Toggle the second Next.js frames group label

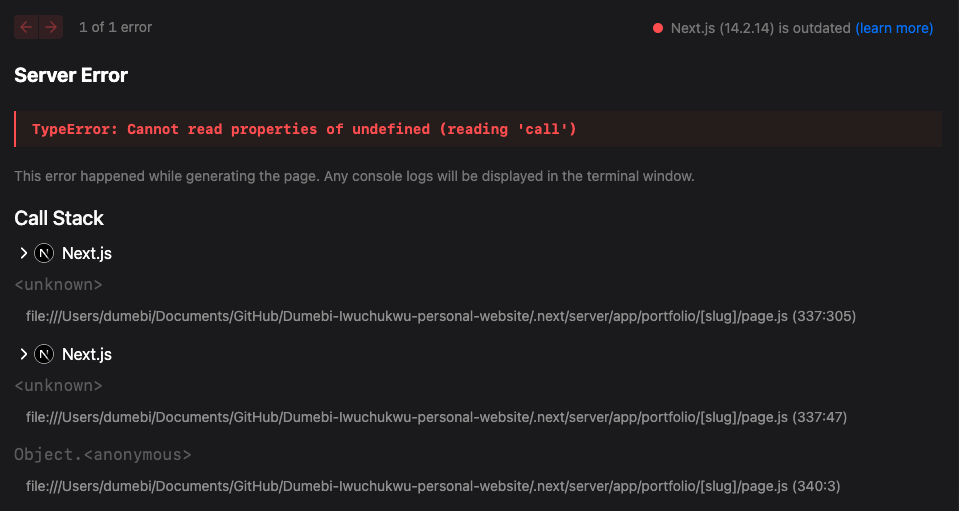pos(87,354)
